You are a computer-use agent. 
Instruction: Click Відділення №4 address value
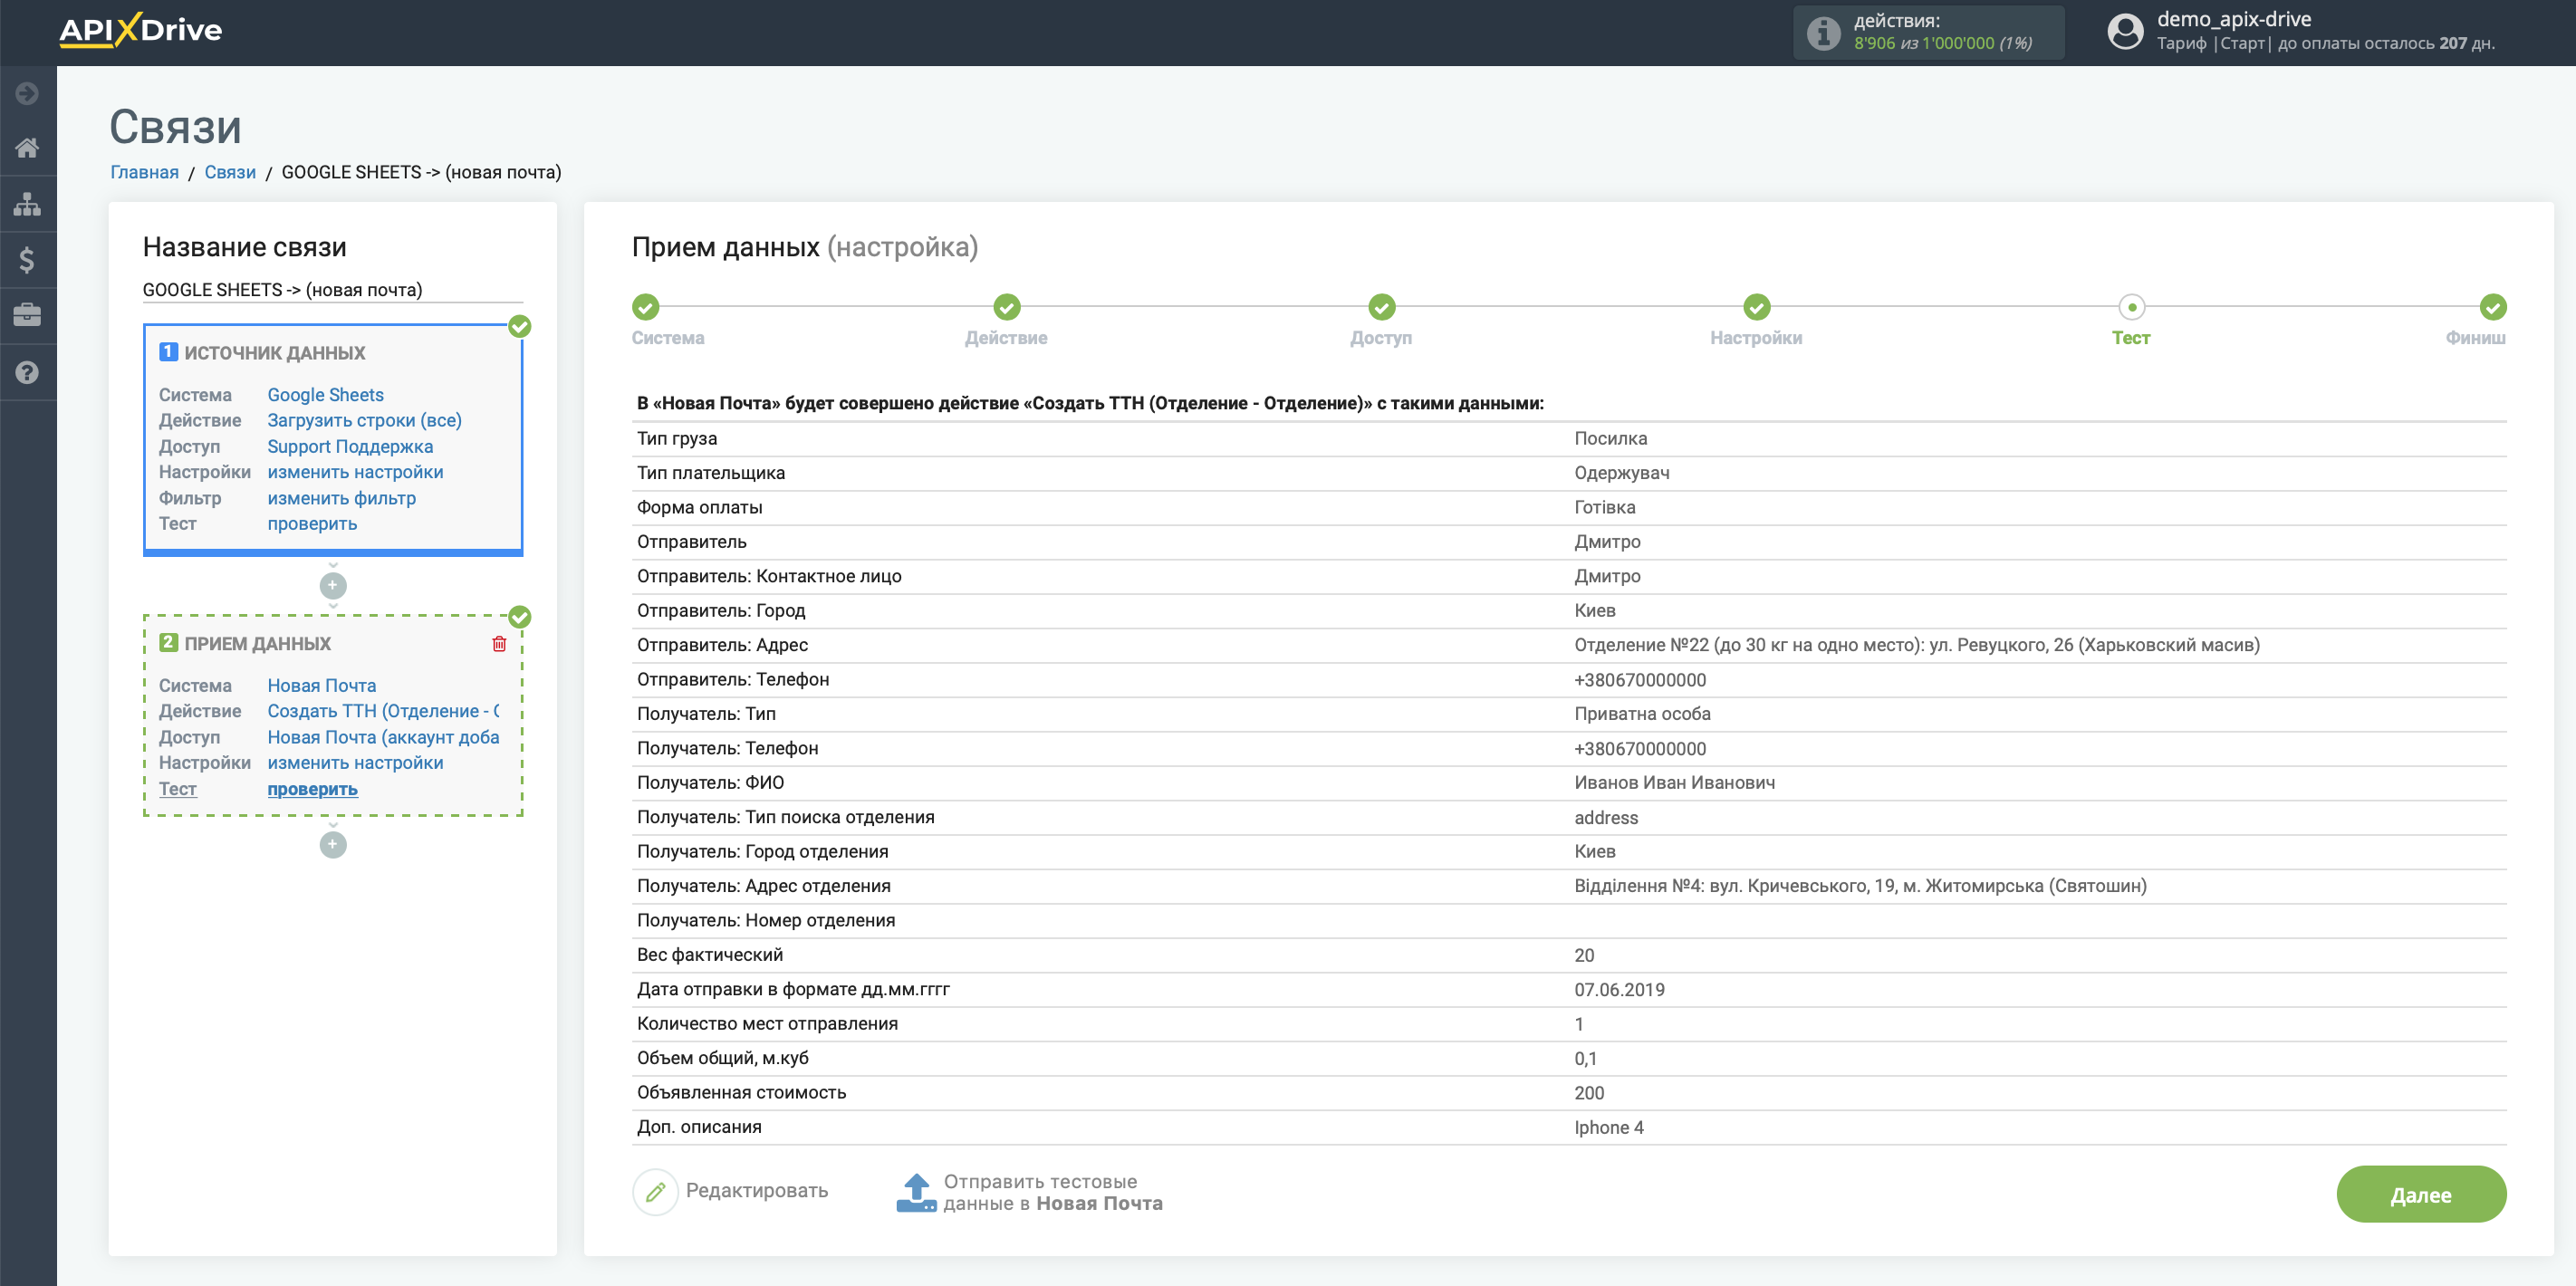(x=1860, y=886)
